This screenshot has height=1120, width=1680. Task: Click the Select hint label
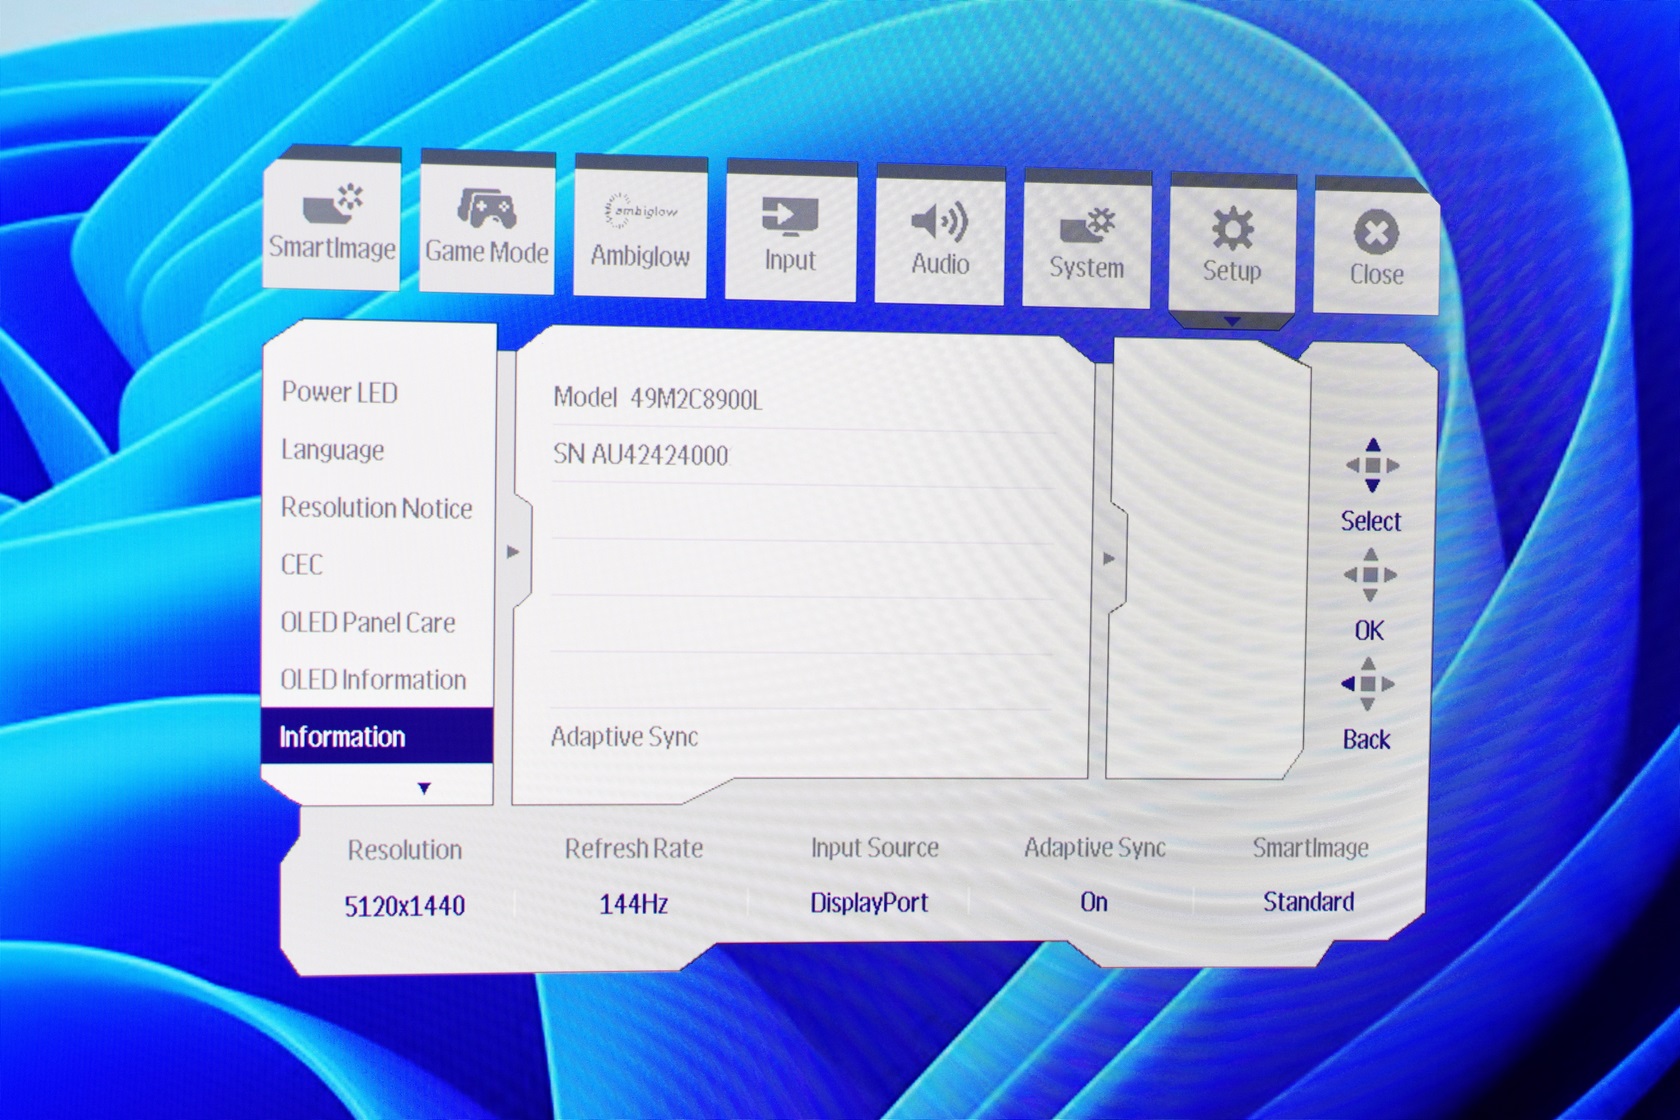(1371, 521)
